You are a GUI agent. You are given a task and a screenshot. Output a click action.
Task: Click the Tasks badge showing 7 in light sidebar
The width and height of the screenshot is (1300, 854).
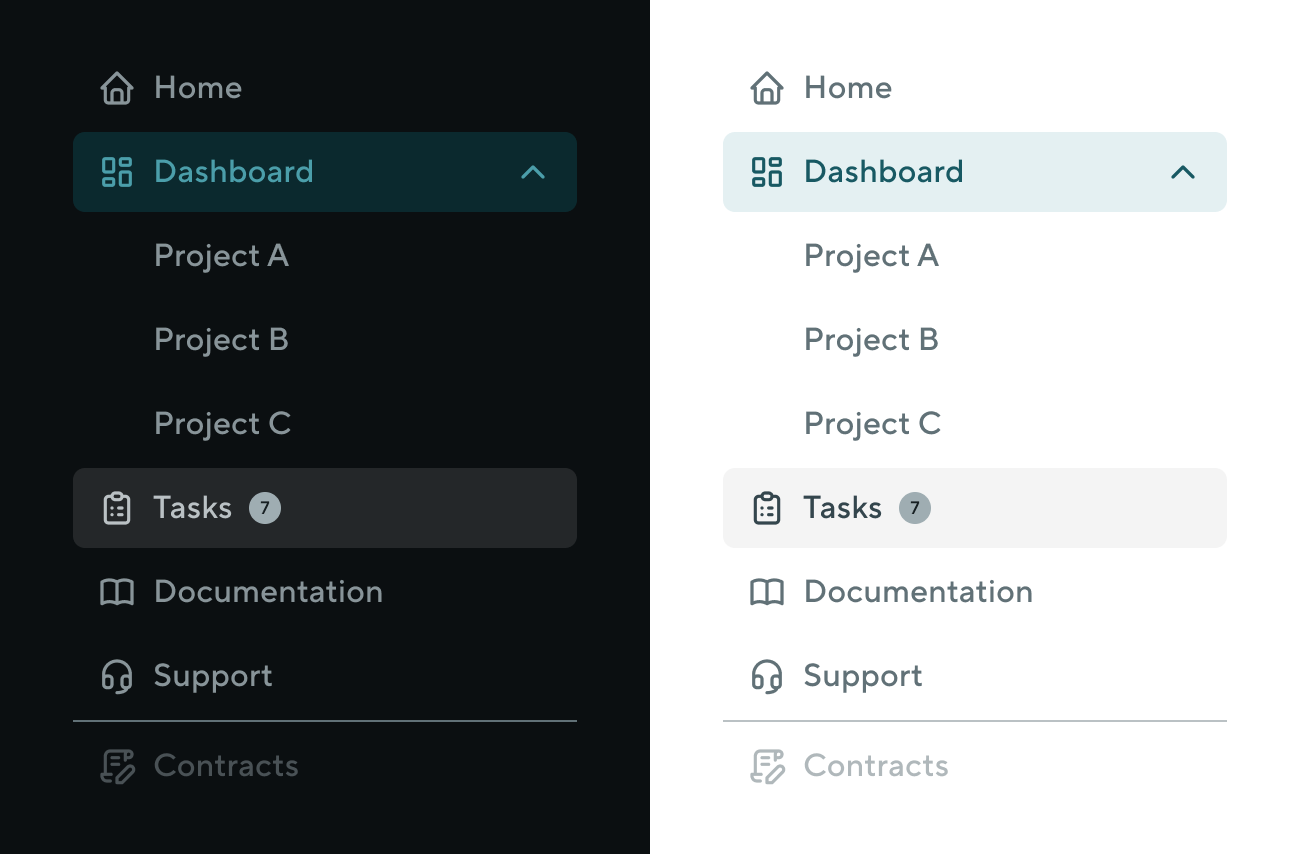click(x=914, y=507)
